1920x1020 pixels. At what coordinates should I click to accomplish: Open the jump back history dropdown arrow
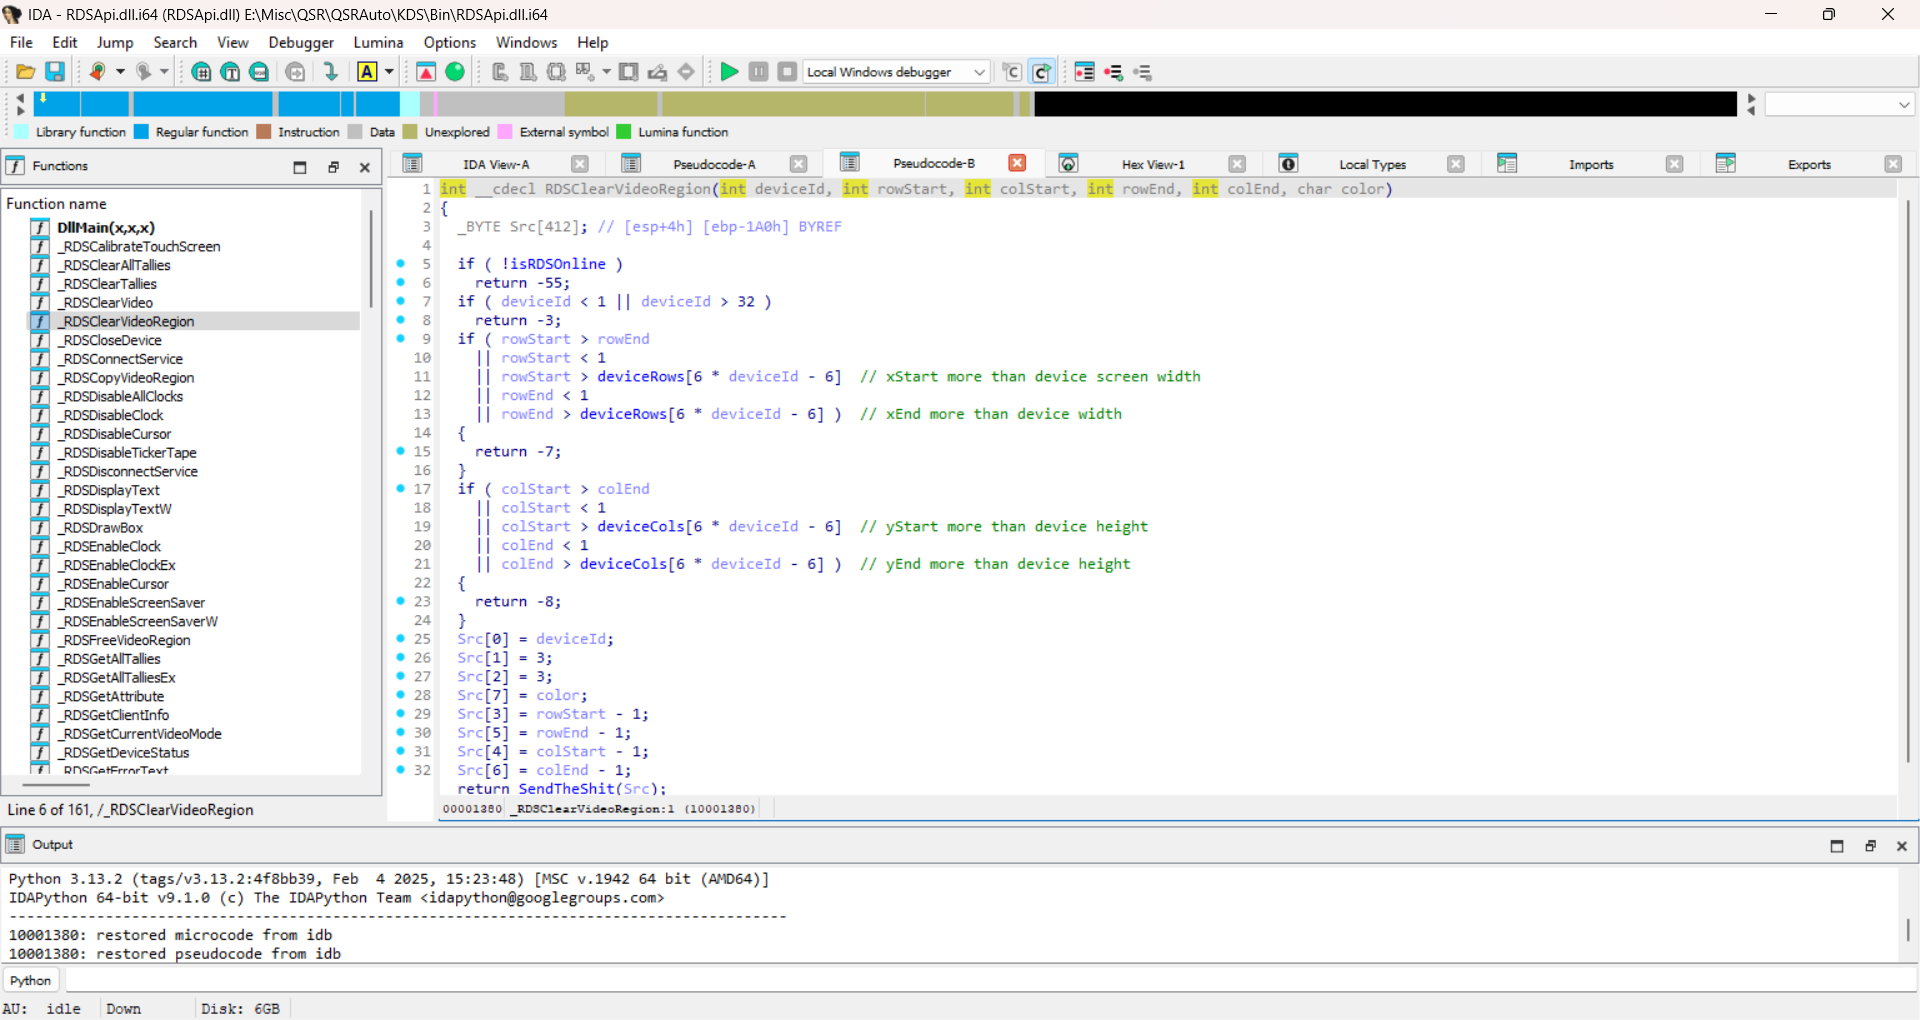pos(120,72)
